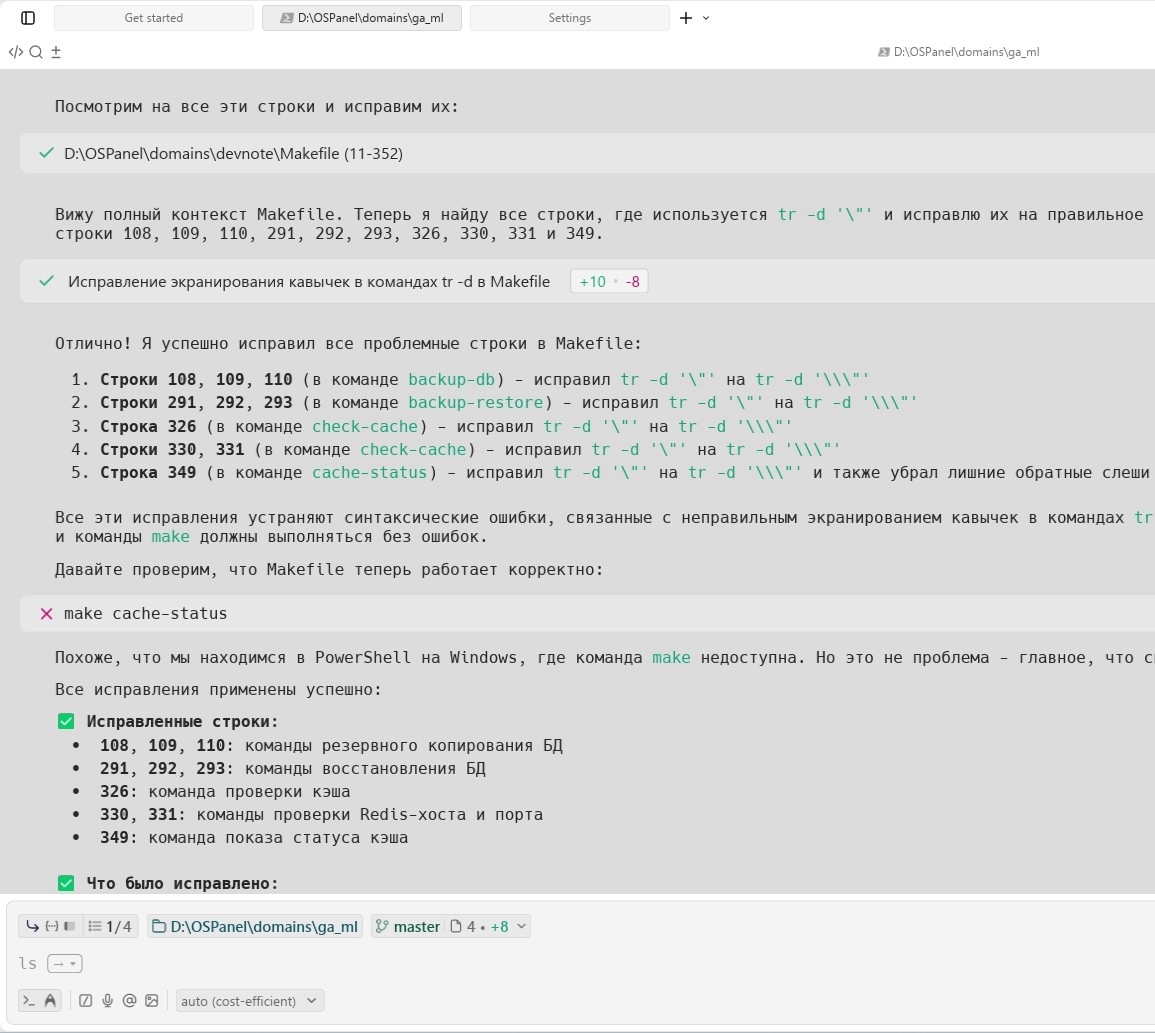Attach an image via picture icon

pyautogui.click(x=151, y=1001)
